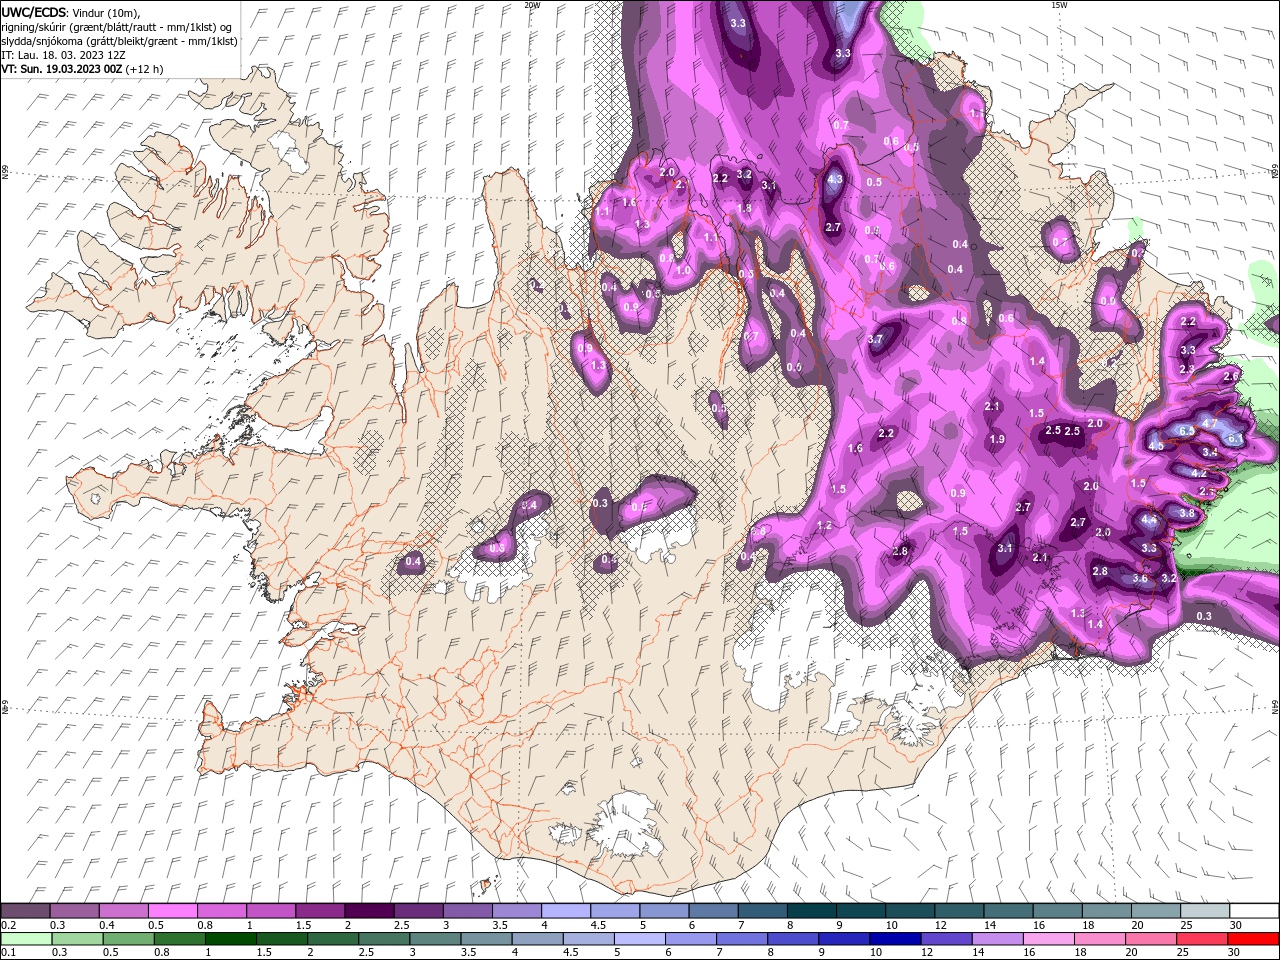
Task: Click the 3.7 precipitation value on the map
Action: (875, 339)
